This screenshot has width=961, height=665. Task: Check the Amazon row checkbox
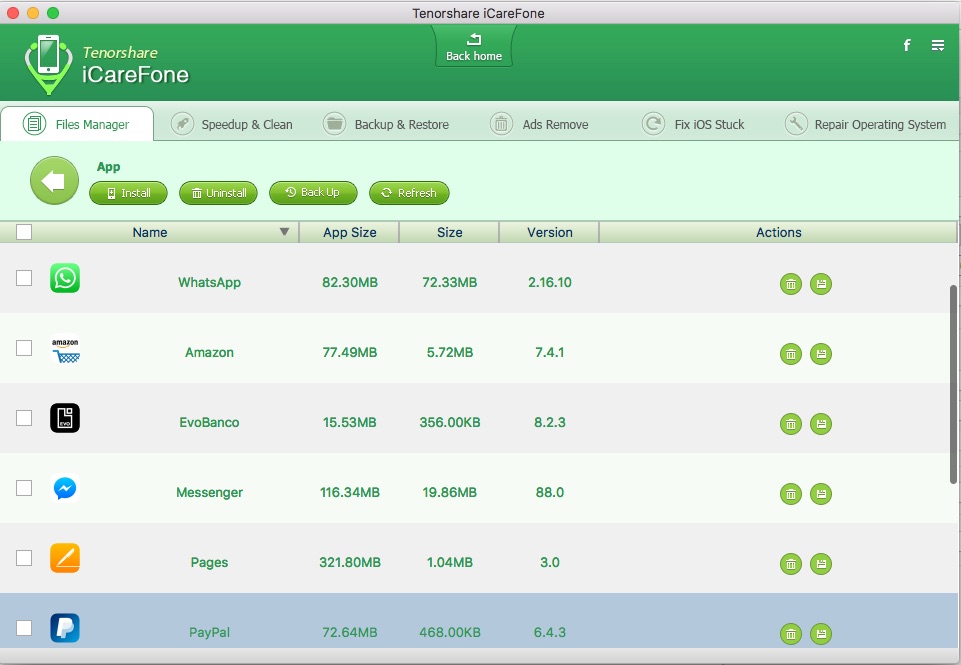pos(24,348)
